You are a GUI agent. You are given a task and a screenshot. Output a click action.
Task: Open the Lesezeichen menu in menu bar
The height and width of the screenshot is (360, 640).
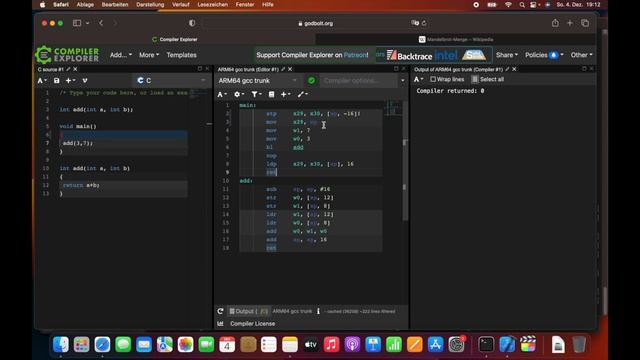212,4
